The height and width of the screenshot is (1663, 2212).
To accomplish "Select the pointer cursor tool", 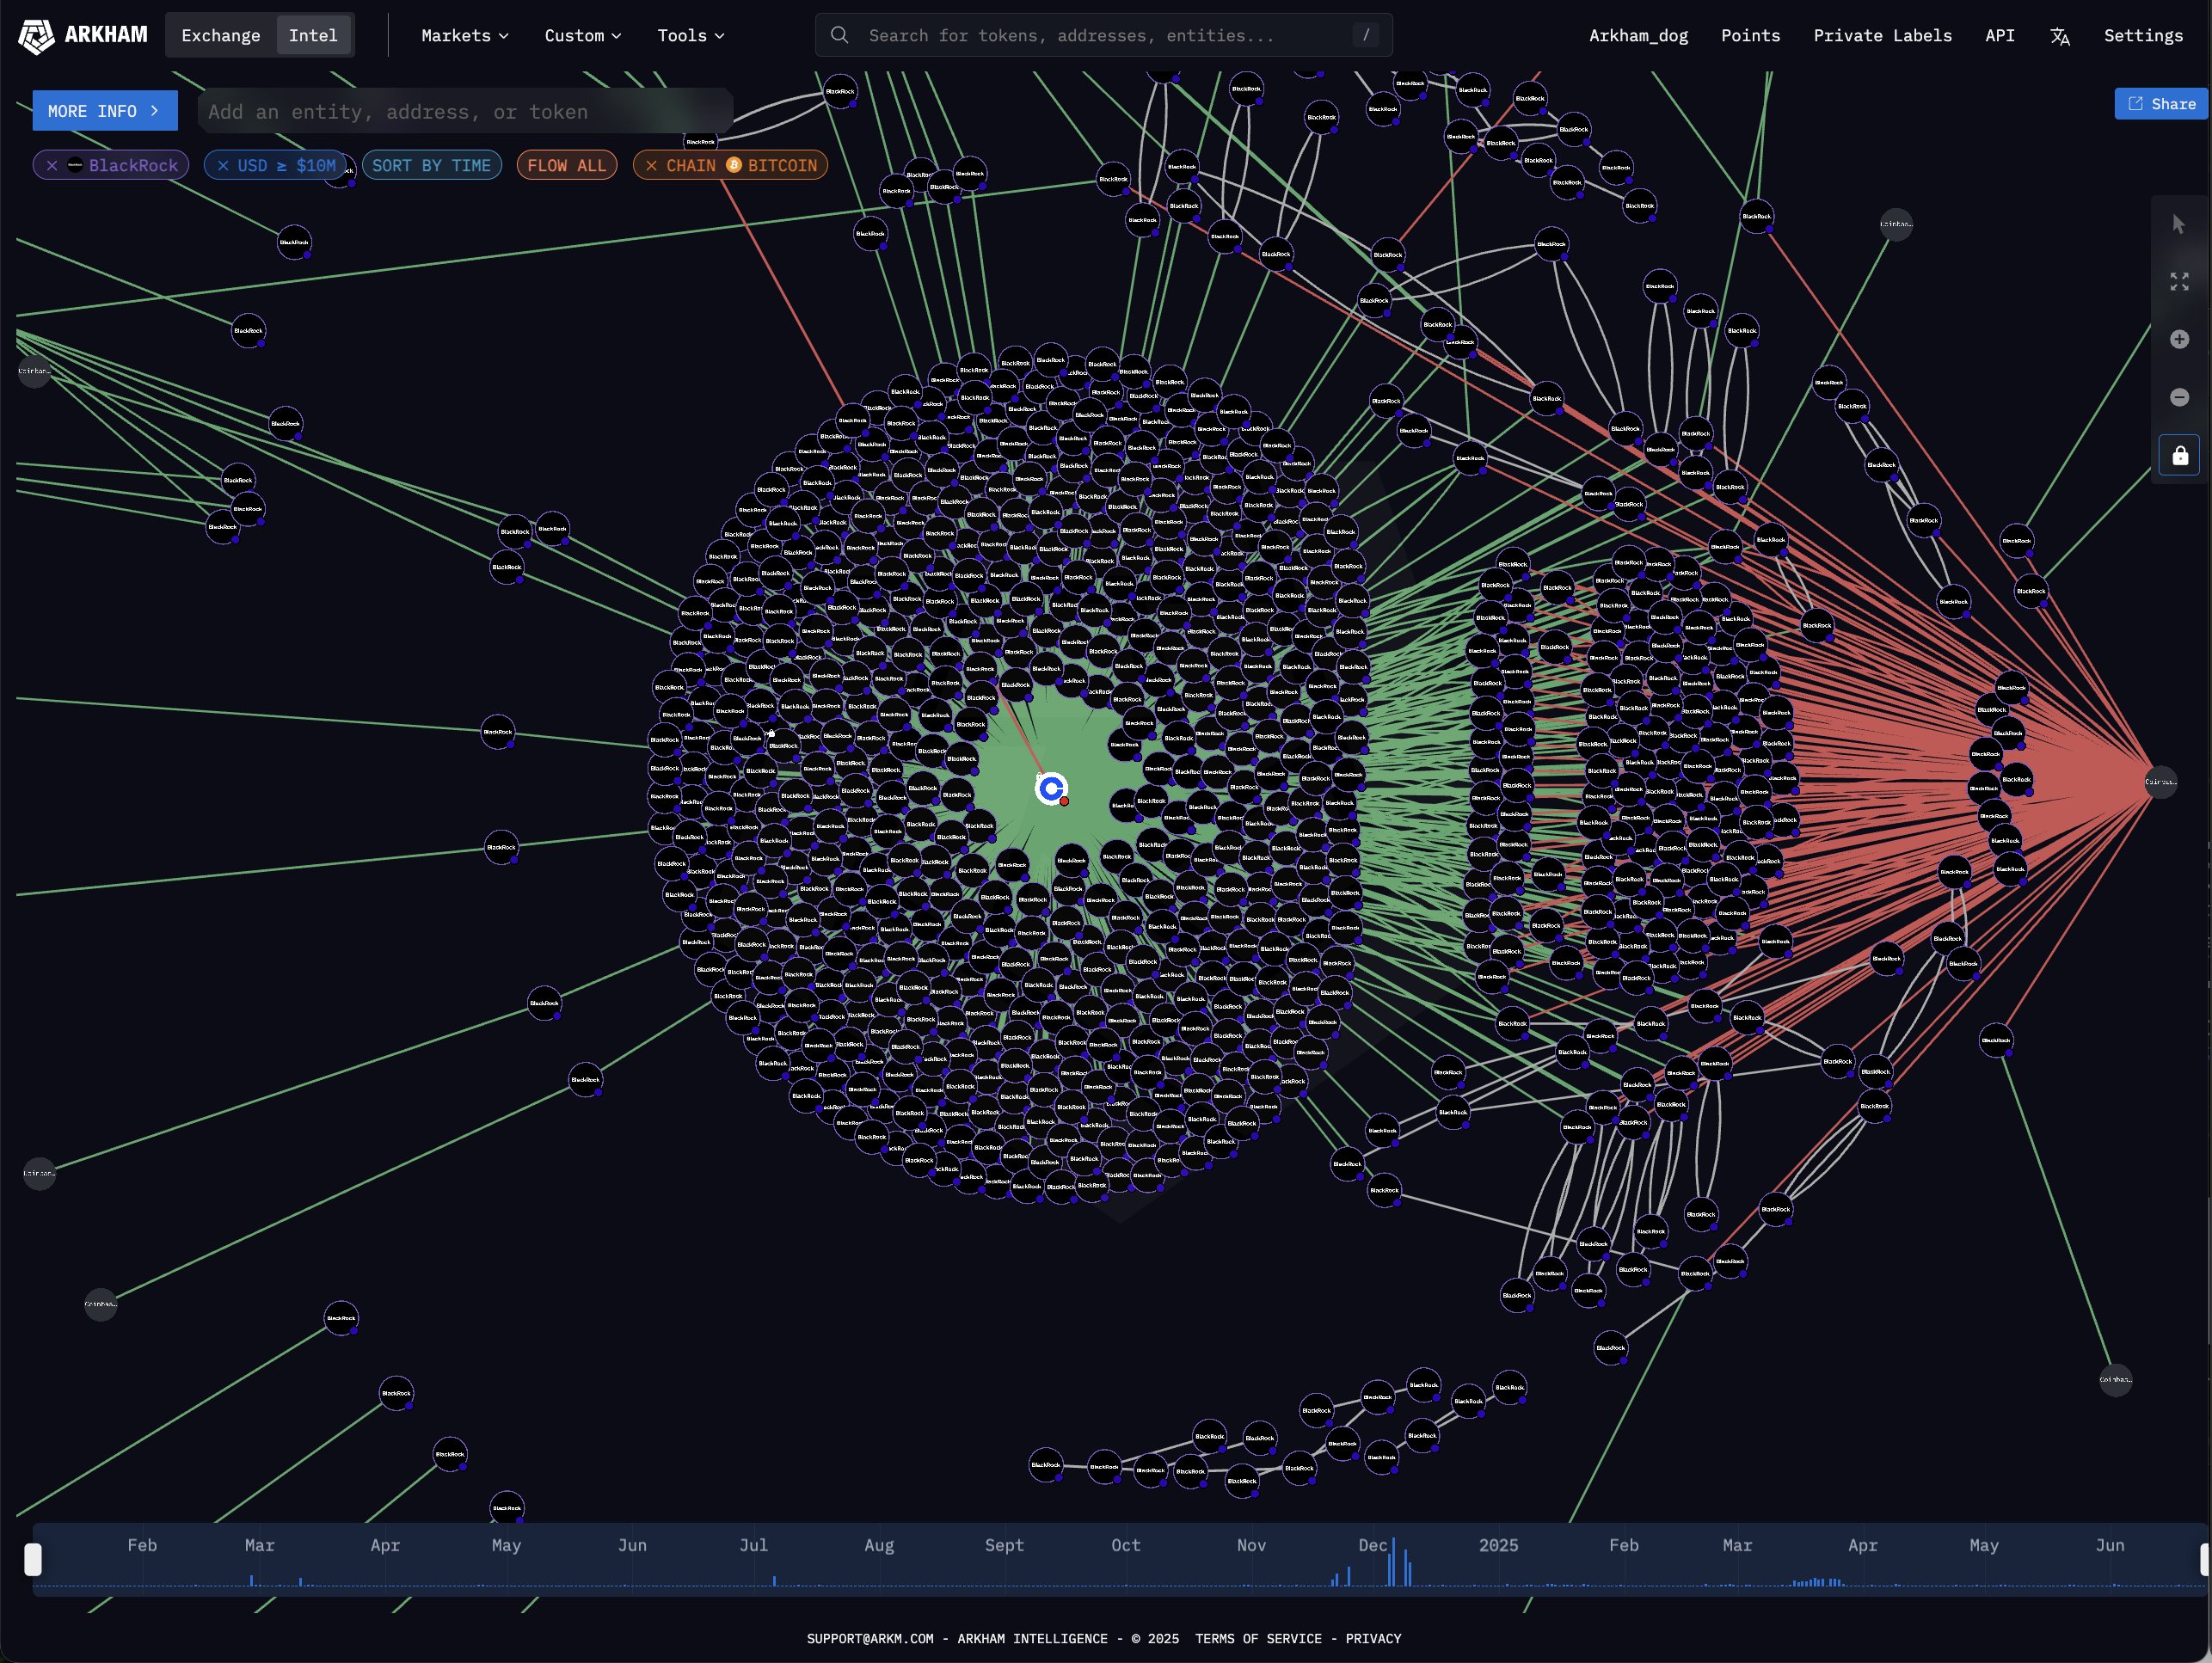I will [2179, 224].
